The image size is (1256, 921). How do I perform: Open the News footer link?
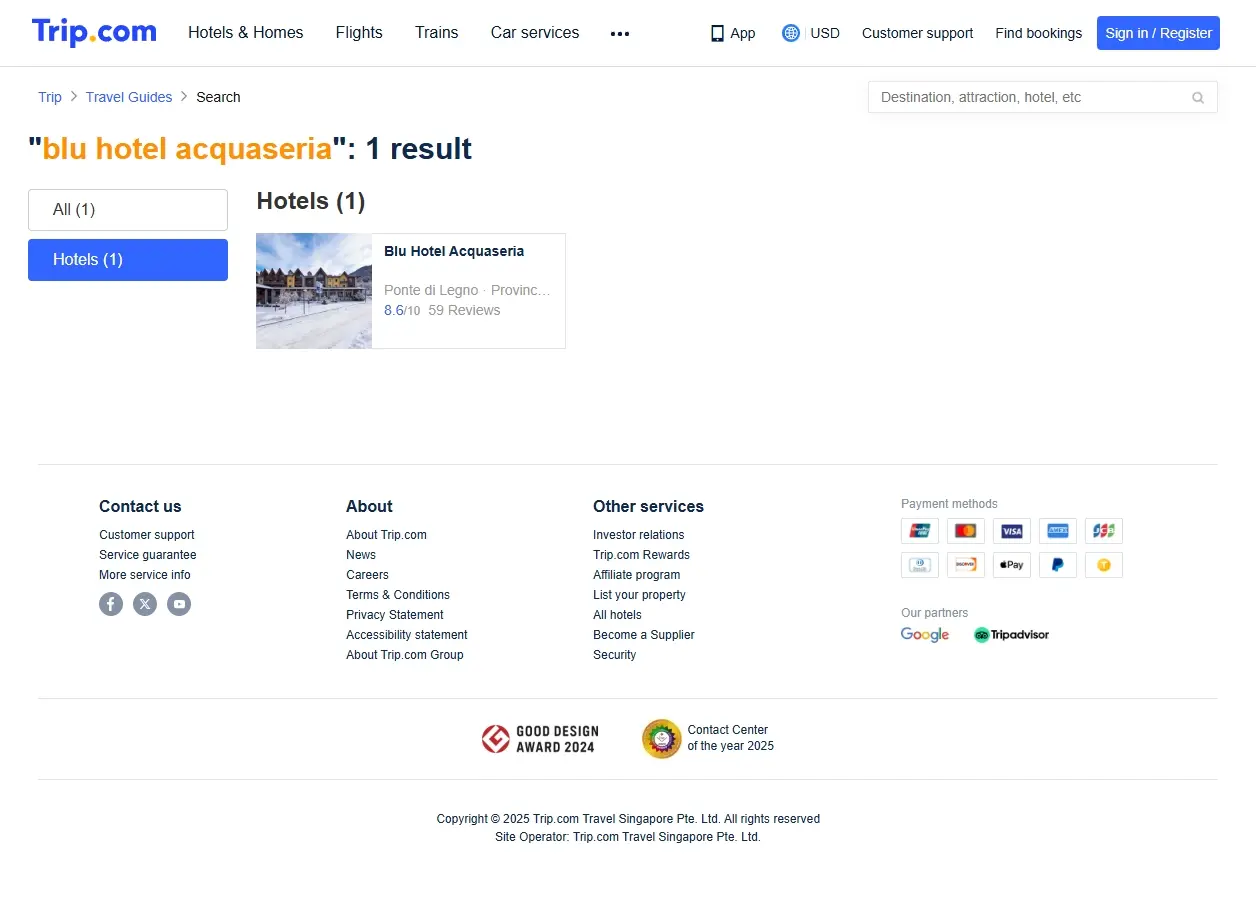click(361, 555)
